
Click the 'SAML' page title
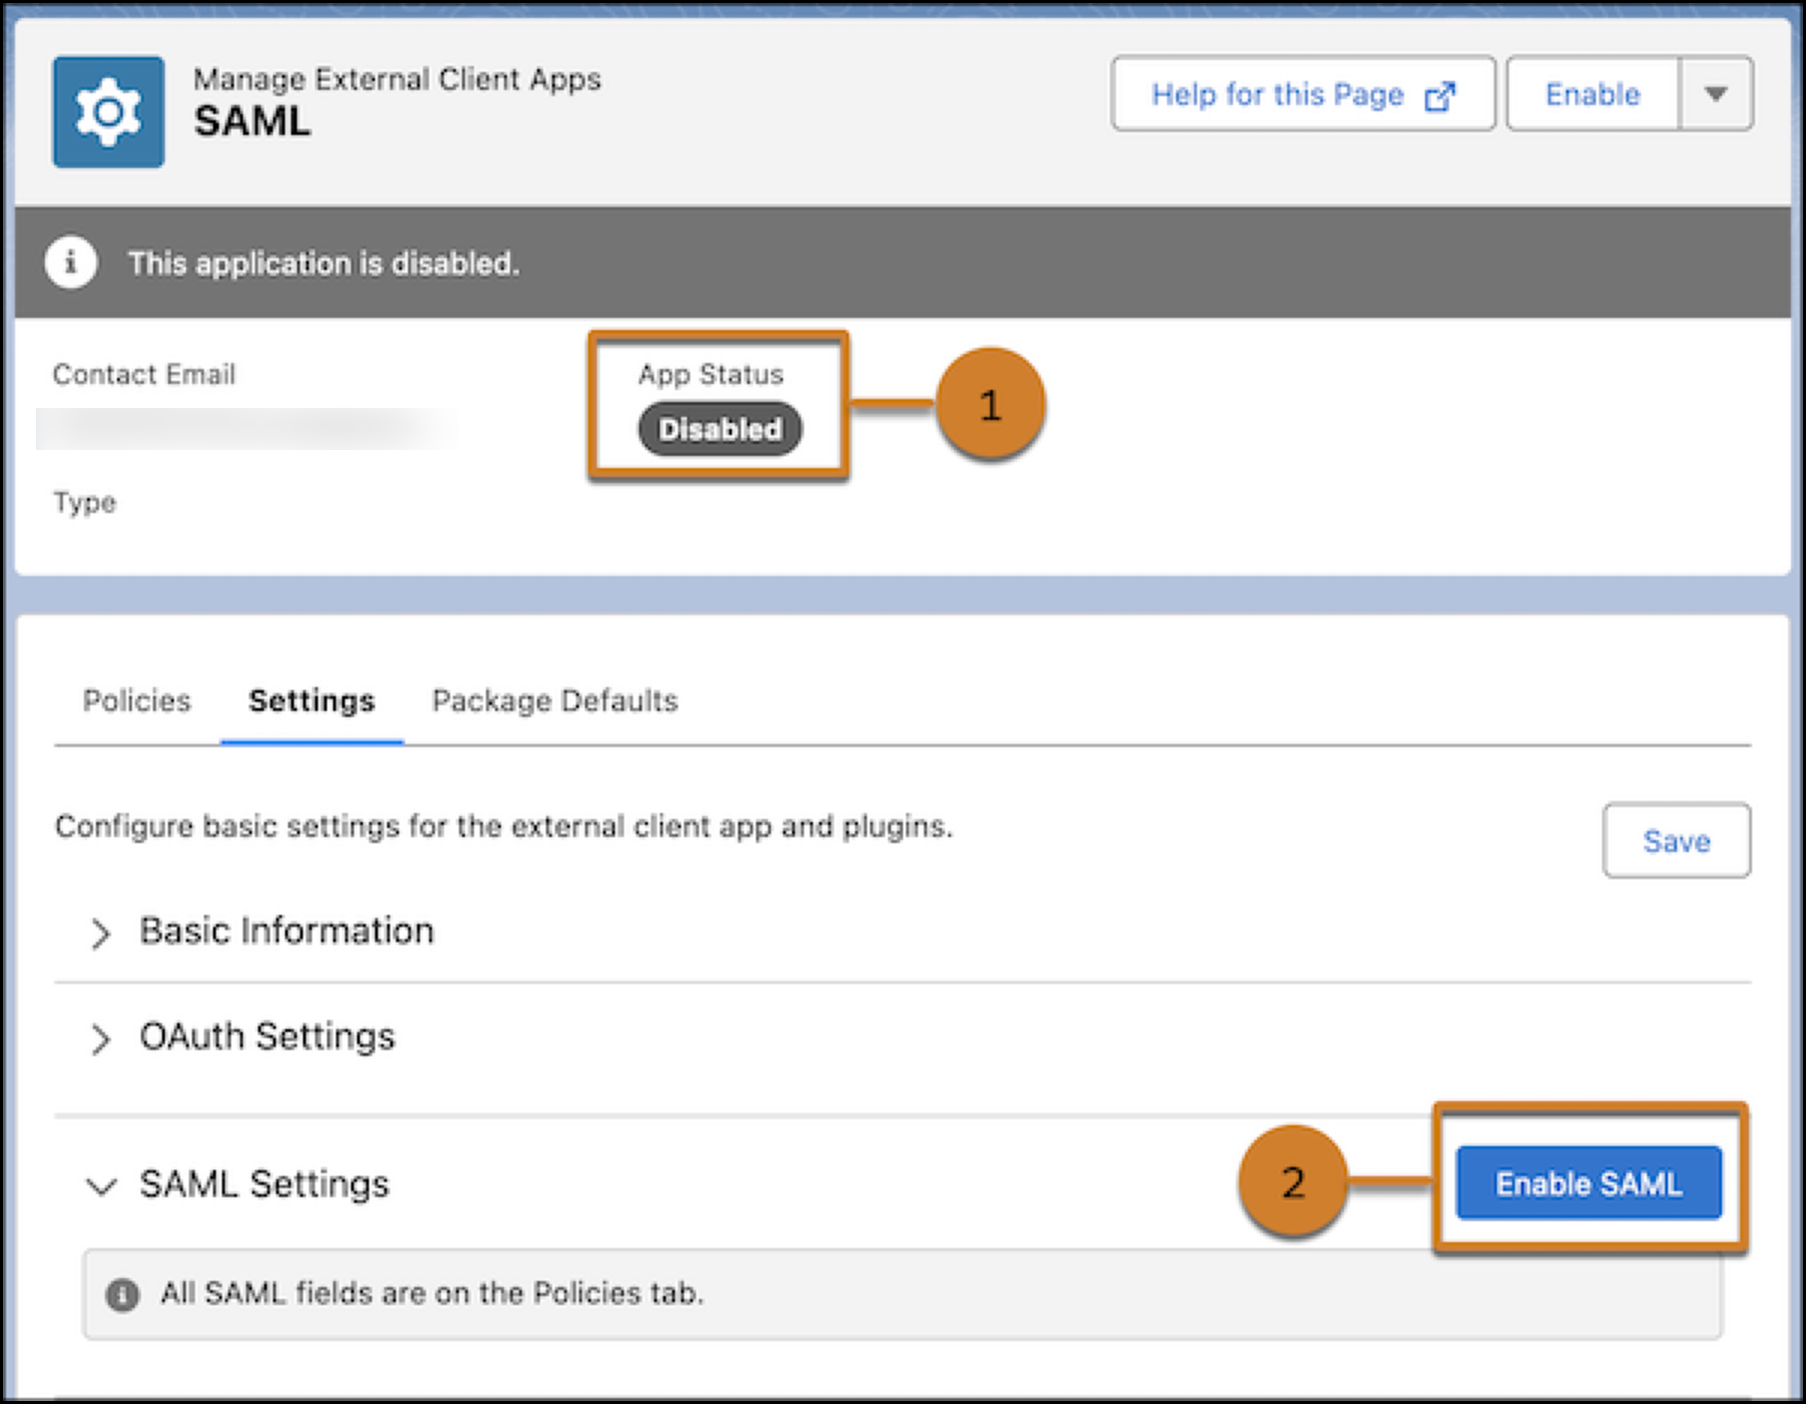pos(252,121)
